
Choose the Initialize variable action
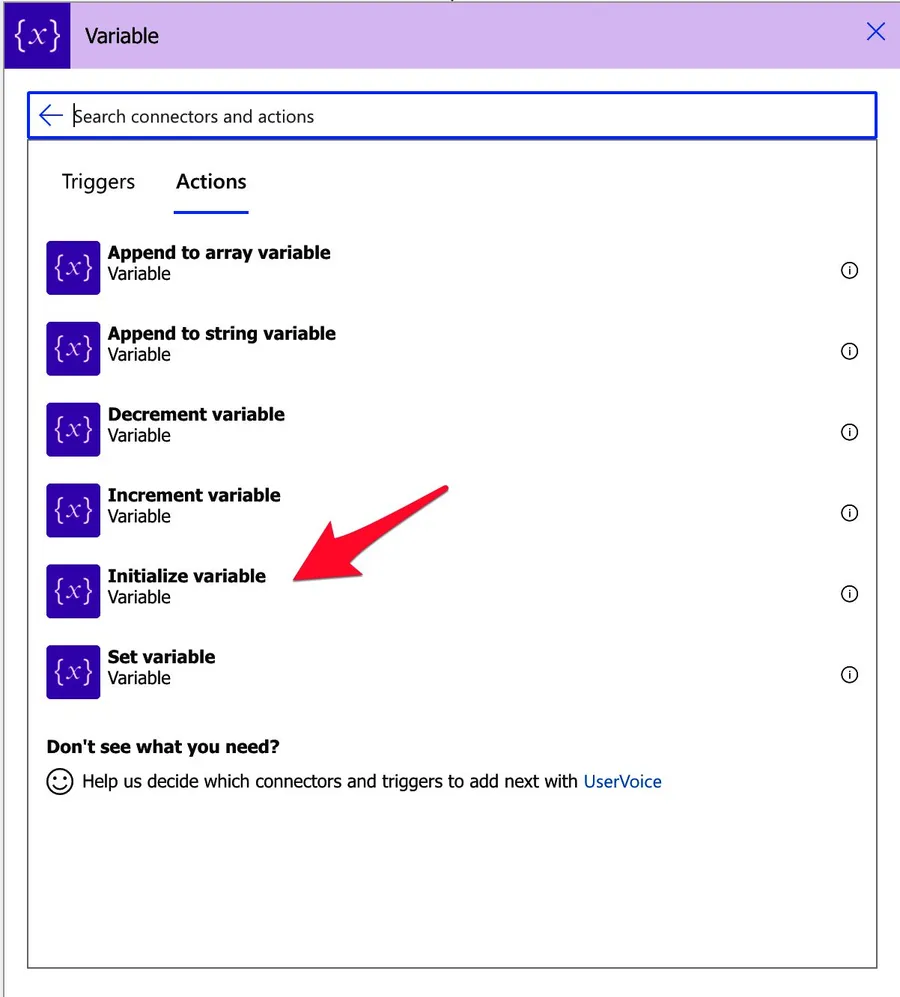point(187,577)
